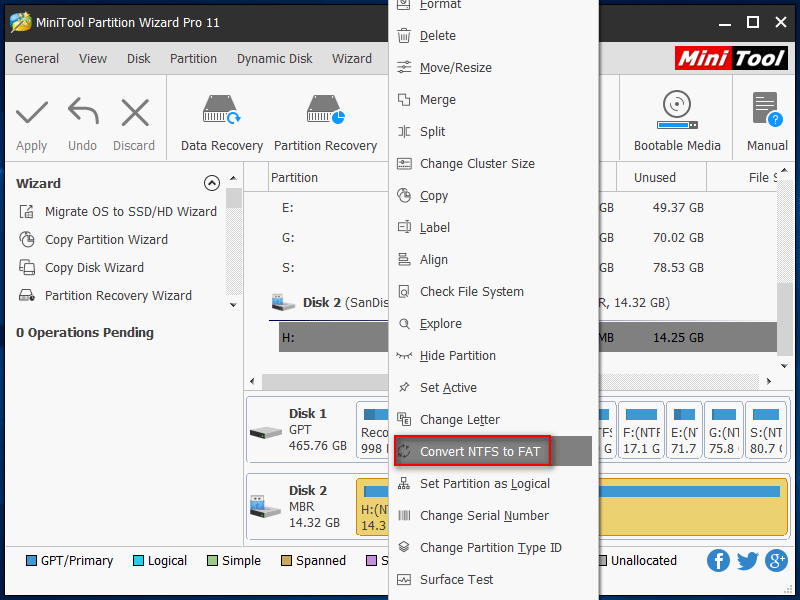Viewport: 800px width, 600px height.
Task: Launch the Partition Recovery Wizard
Action: point(106,296)
